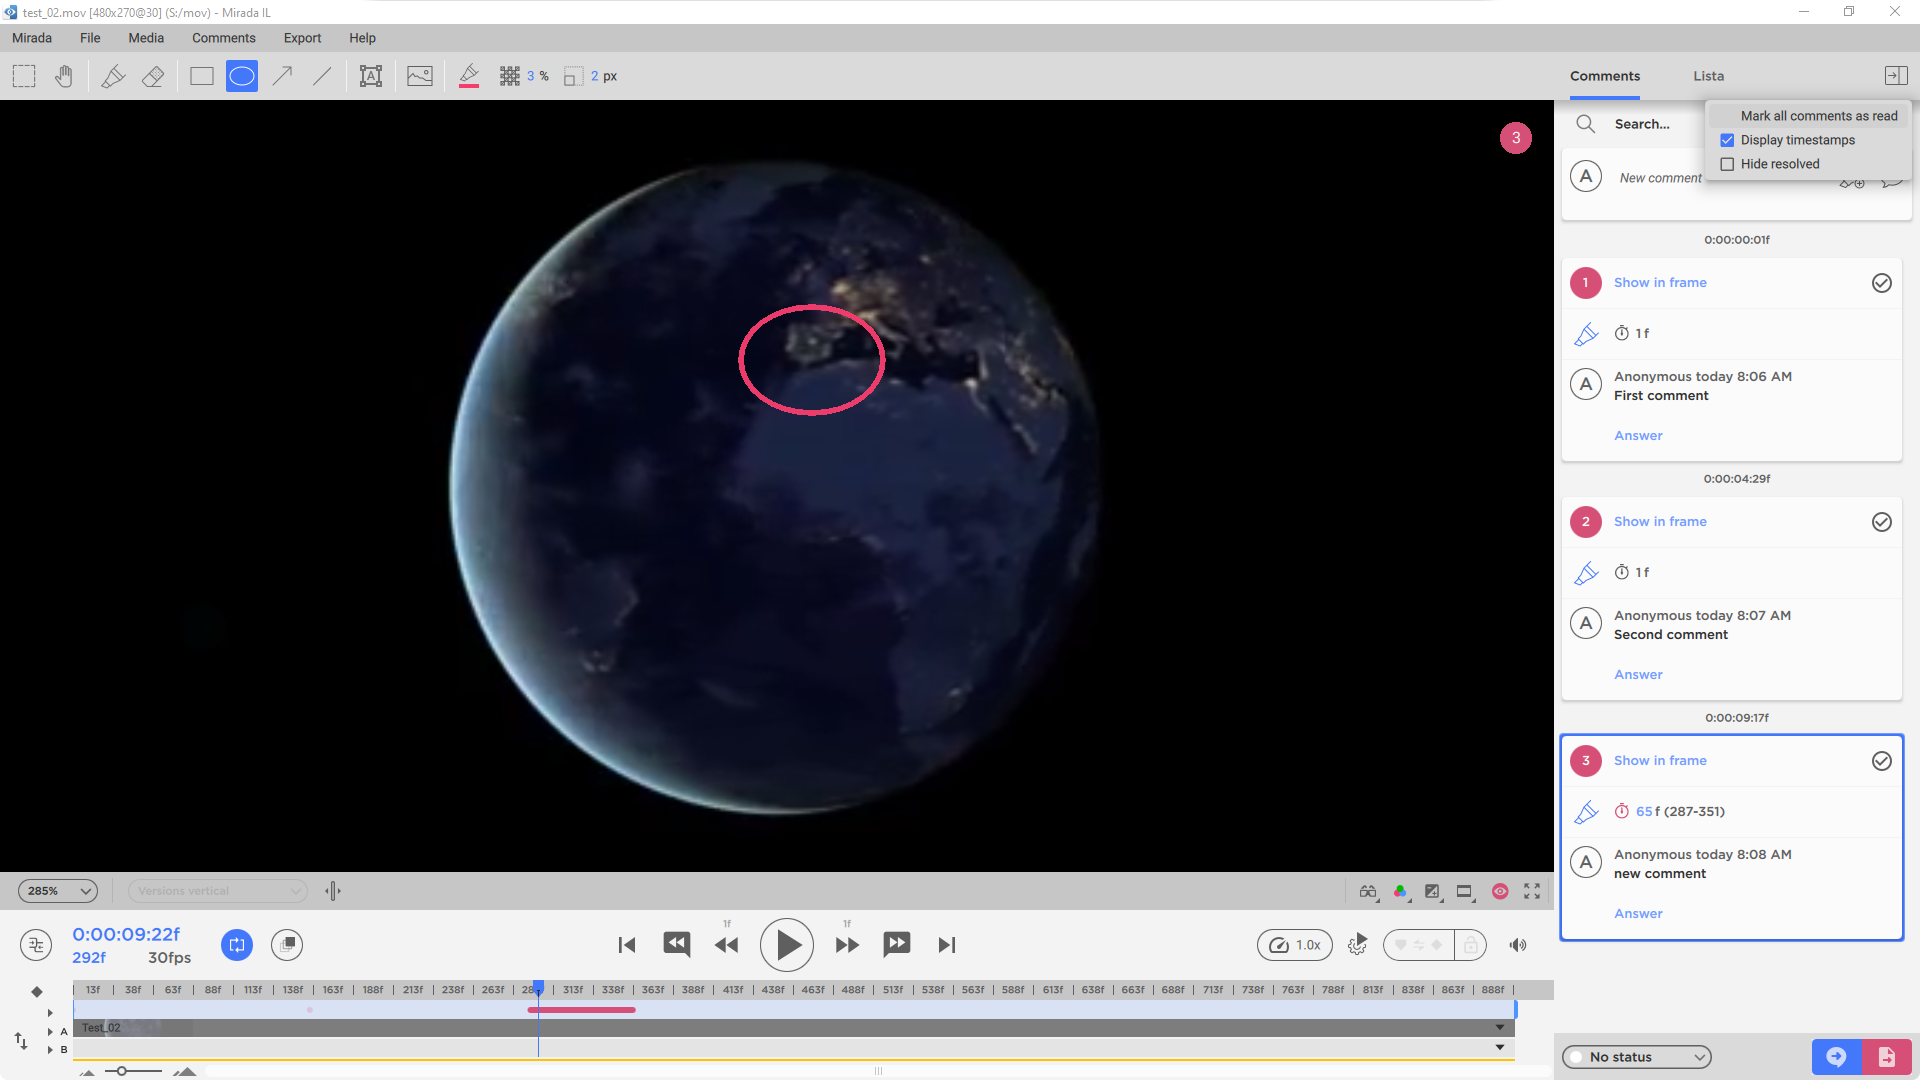Open the No status dropdown
1920x1080 pixels.
tap(1637, 1057)
